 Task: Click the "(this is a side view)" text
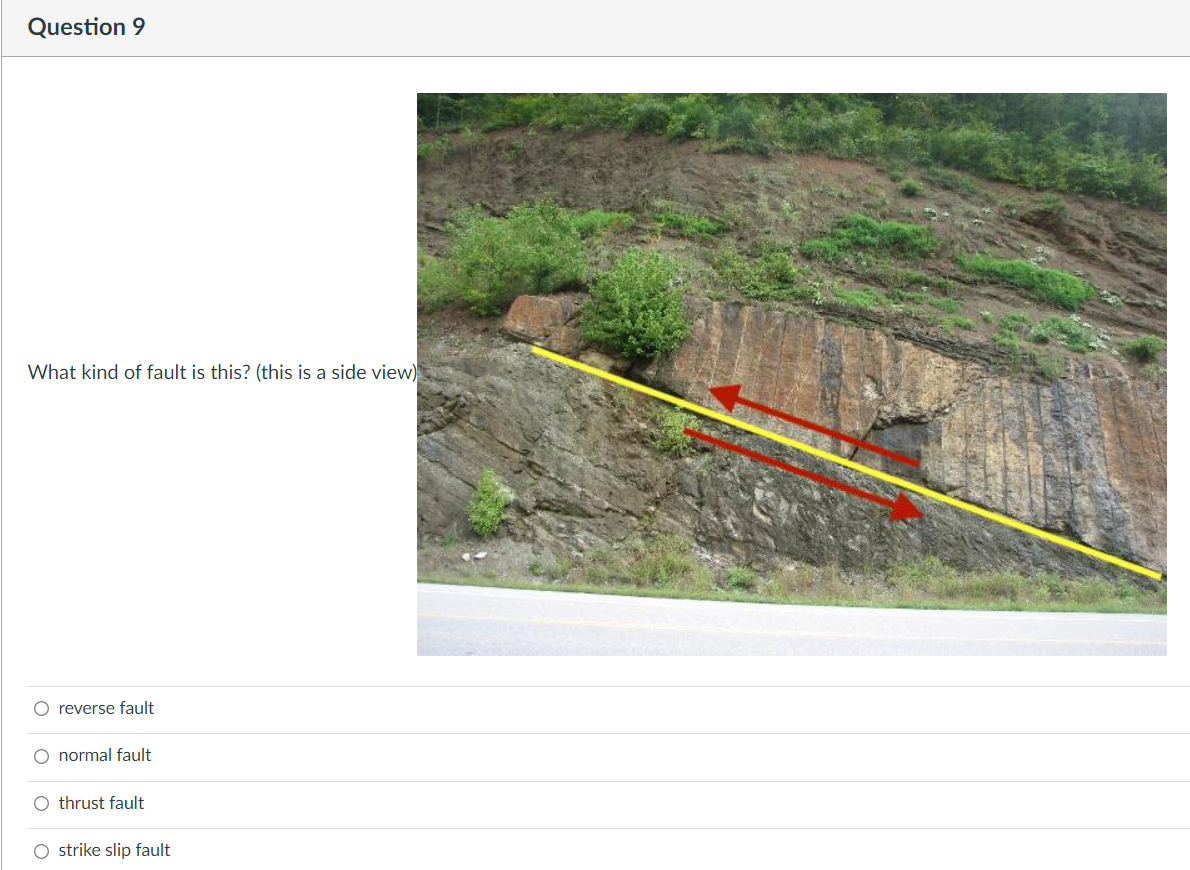pos(337,372)
